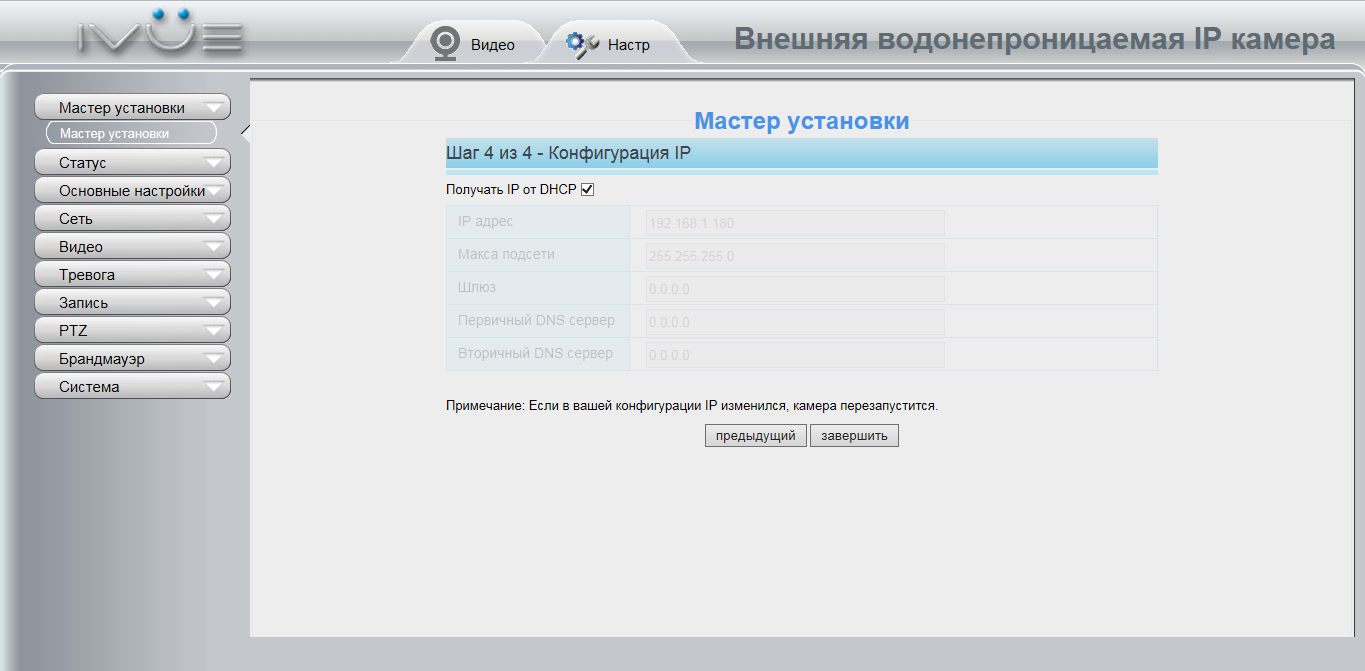1365x671 pixels.
Task: Open the Система sidebar section
Action: click(x=132, y=386)
